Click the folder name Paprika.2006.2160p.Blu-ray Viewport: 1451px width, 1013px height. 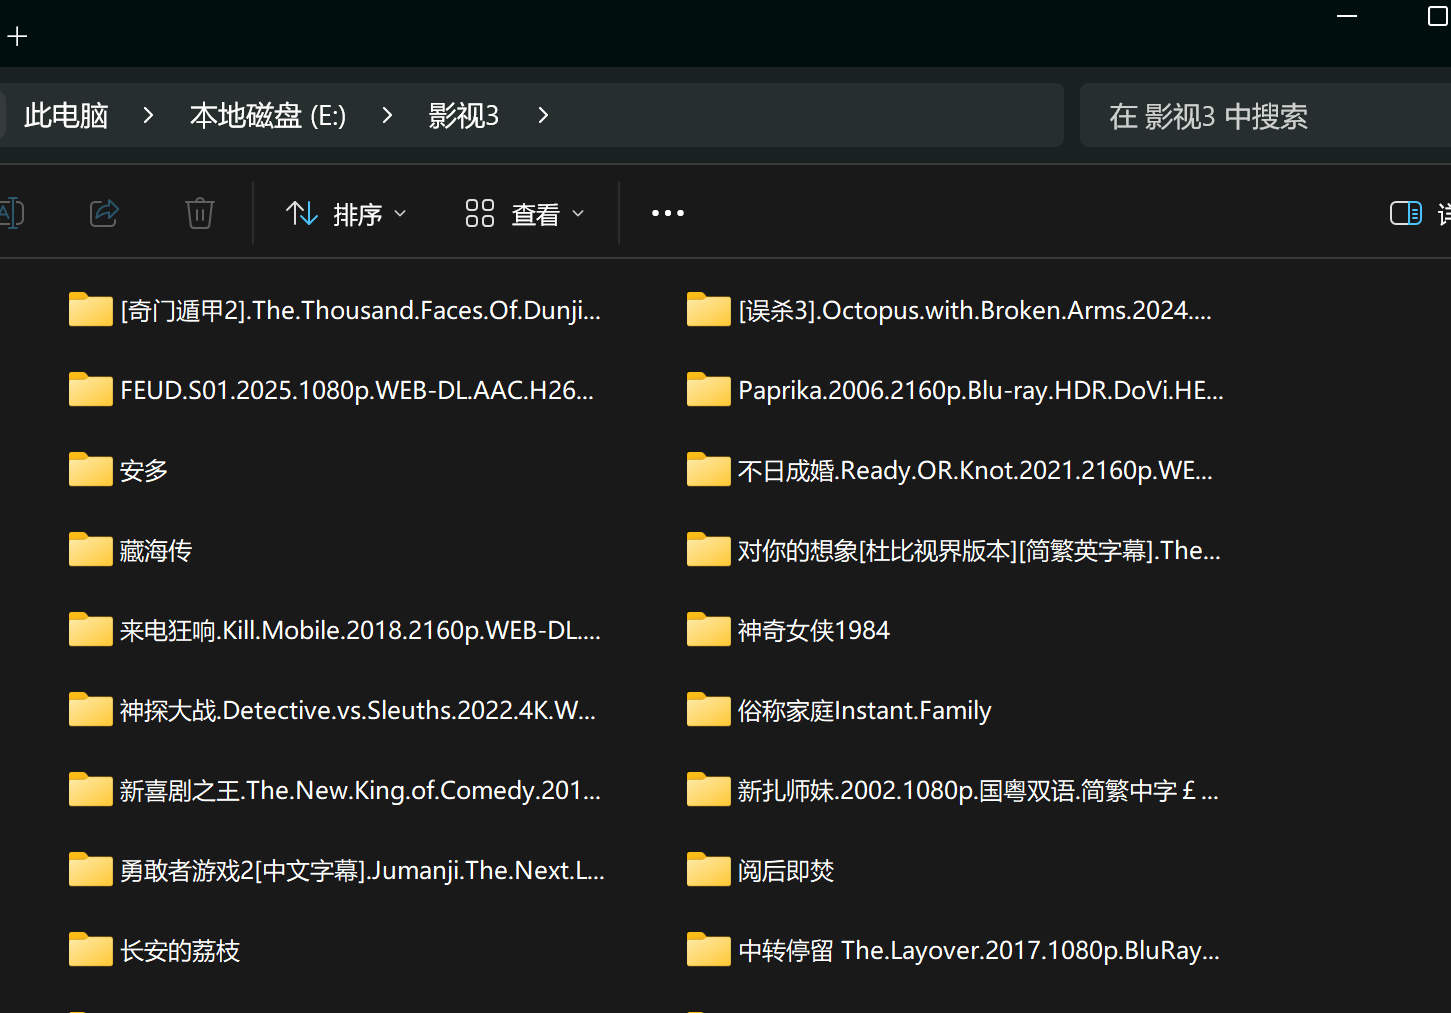[x=981, y=391]
